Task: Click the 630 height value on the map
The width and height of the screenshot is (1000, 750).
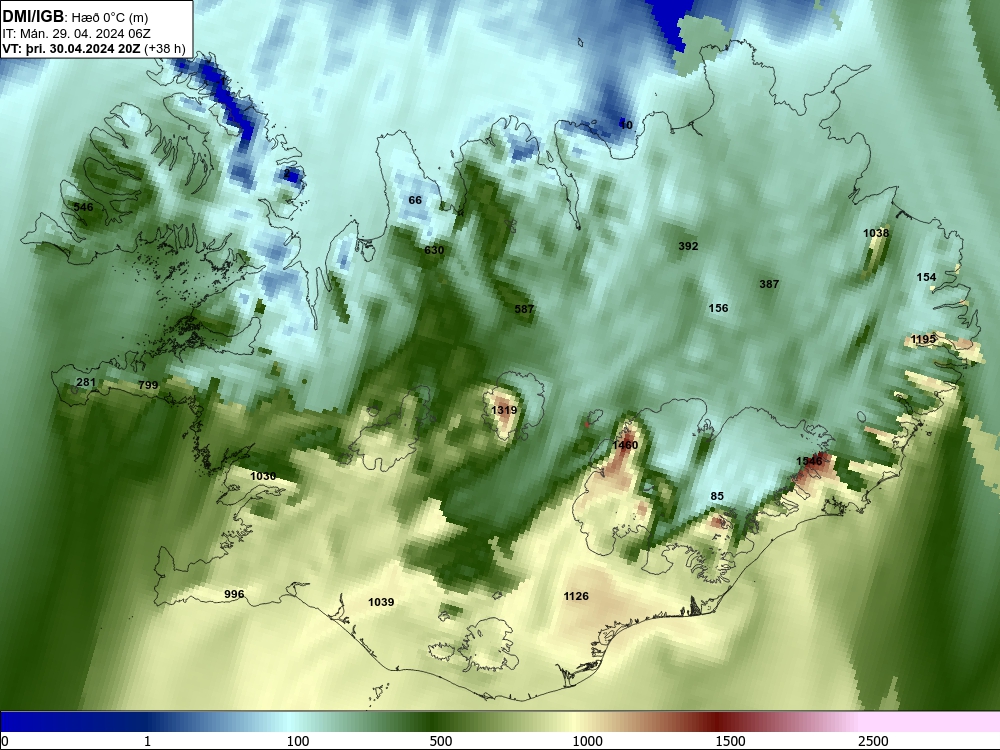Action: (x=434, y=250)
